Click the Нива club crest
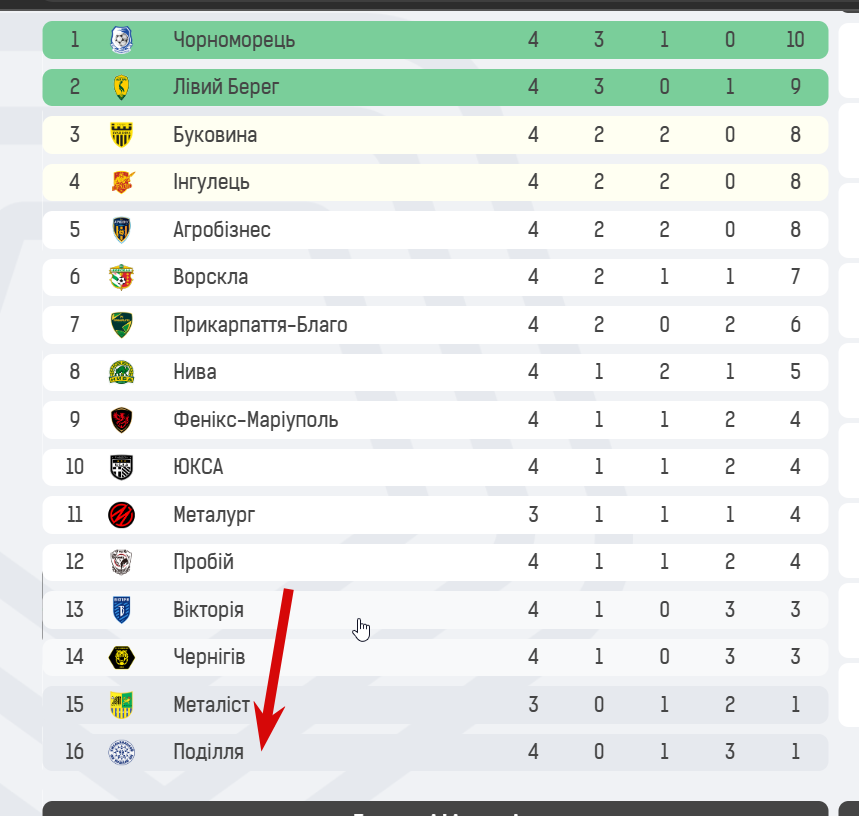This screenshot has width=859, height=816. pos(122,372)
